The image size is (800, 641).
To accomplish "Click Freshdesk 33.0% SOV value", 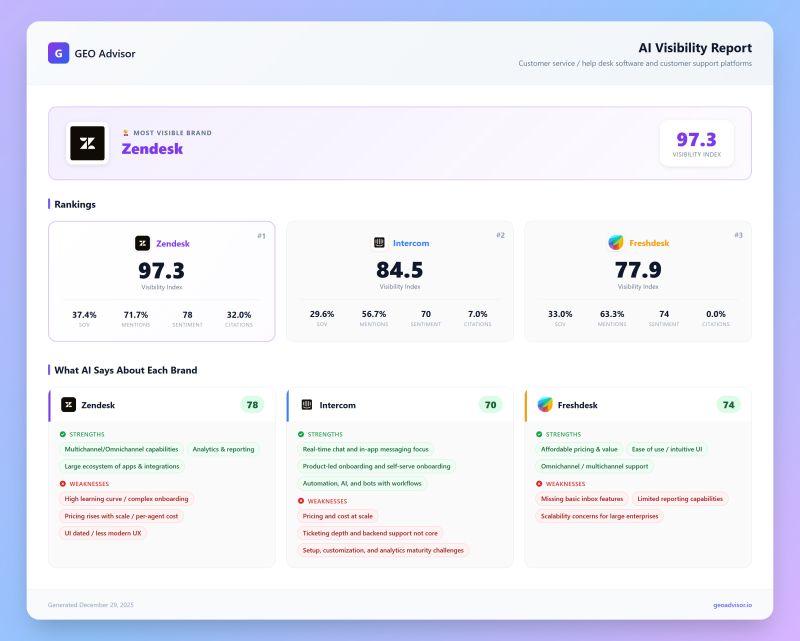I will coord(560,314).
